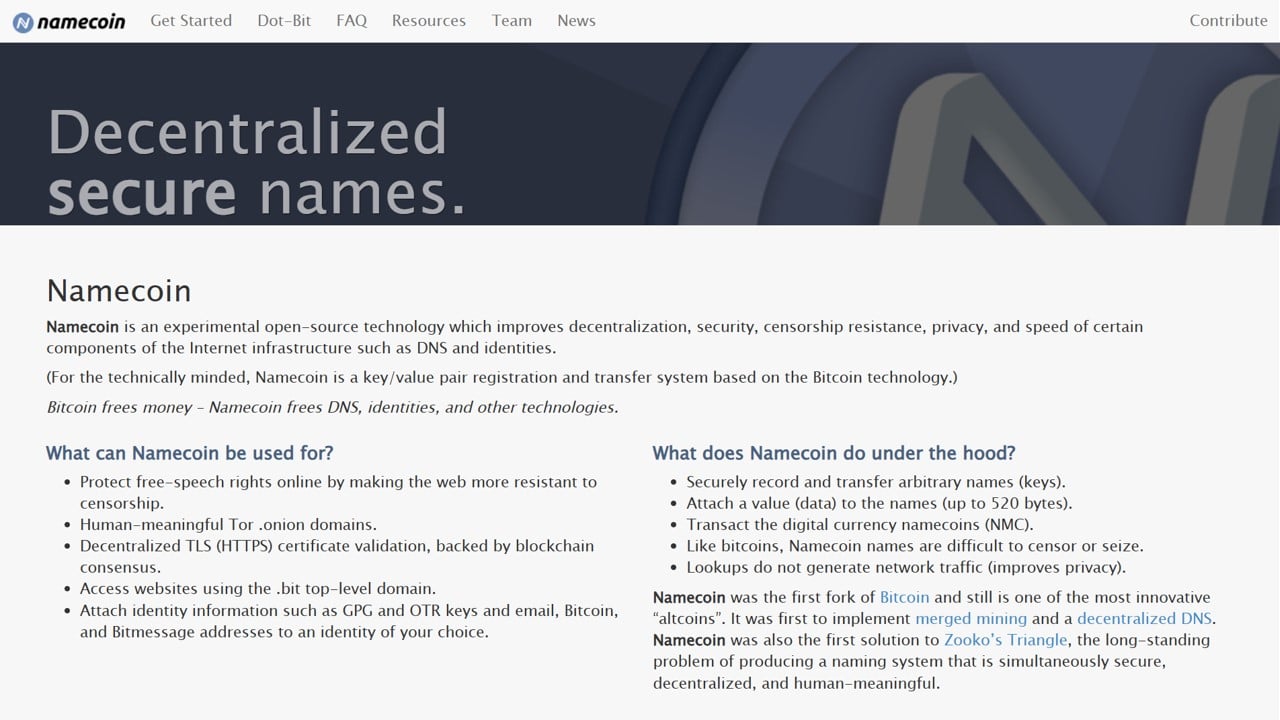
Task: Click the 'Decentralized secure names.' banner headline
Action: click(257, 161)
